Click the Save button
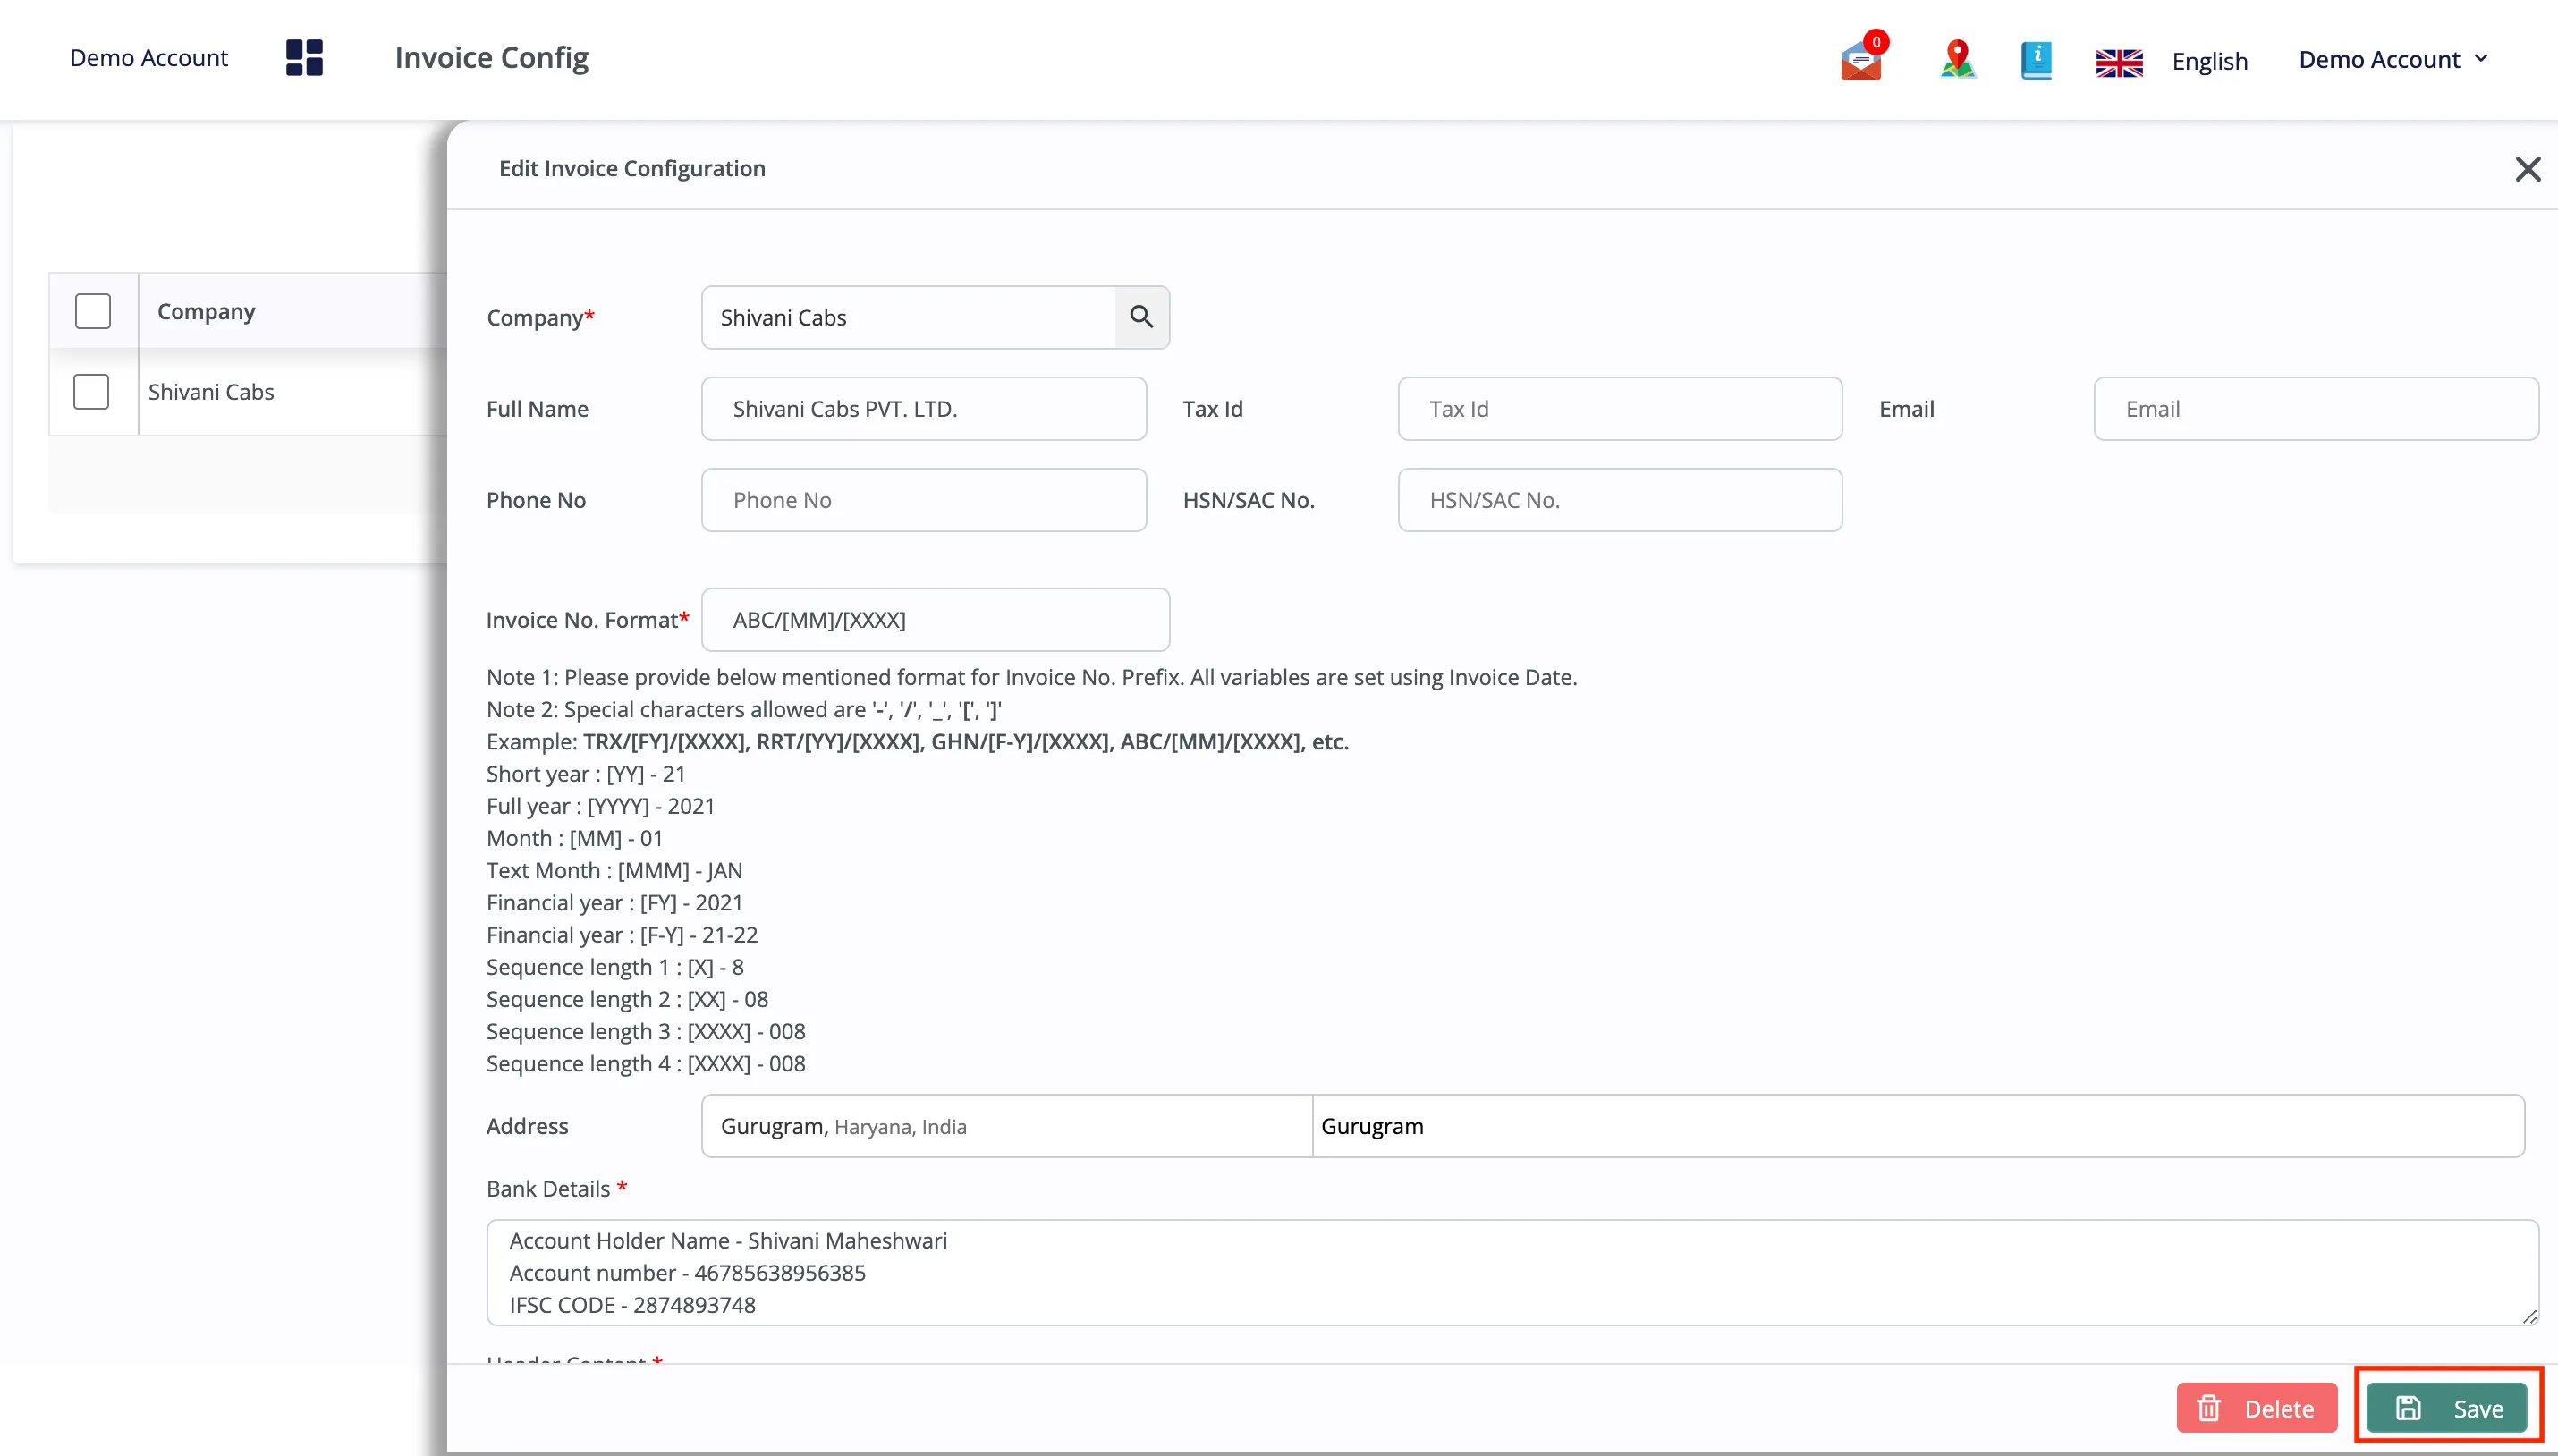Image resolution: width=2558 pixels, height=1456 pixels. (2446, 1408)
